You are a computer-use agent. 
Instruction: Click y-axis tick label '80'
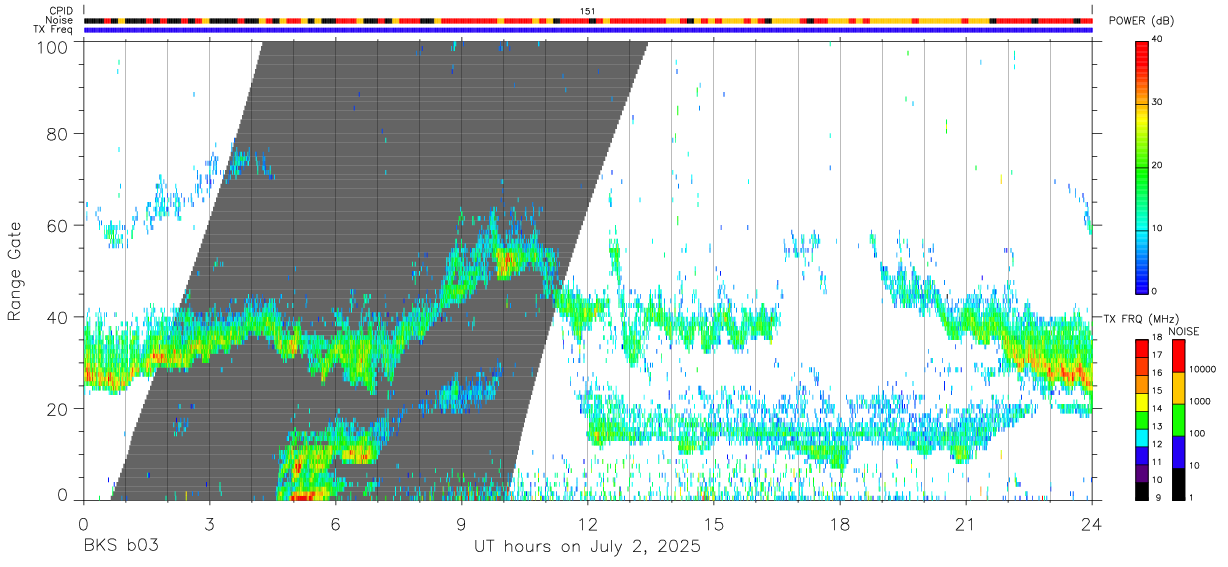tap(59, 134)
